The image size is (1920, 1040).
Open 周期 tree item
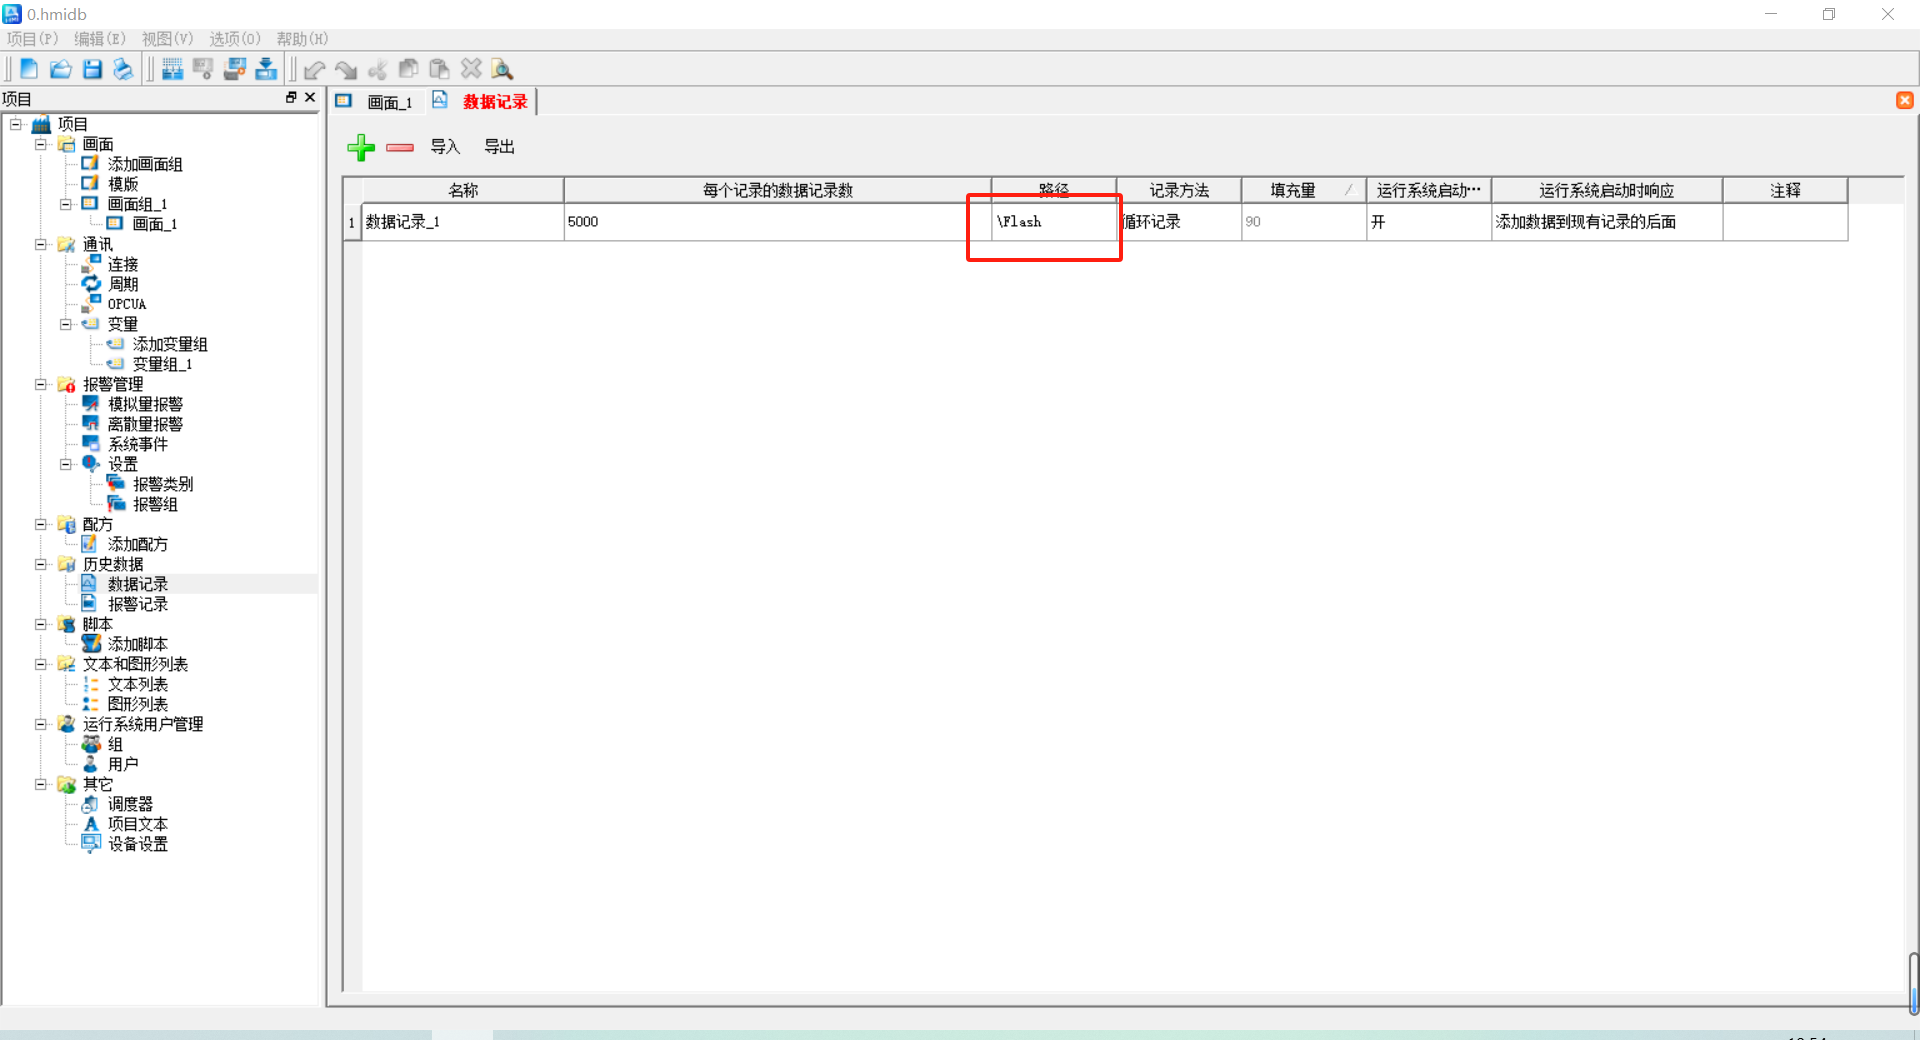(x=123, y=284)
